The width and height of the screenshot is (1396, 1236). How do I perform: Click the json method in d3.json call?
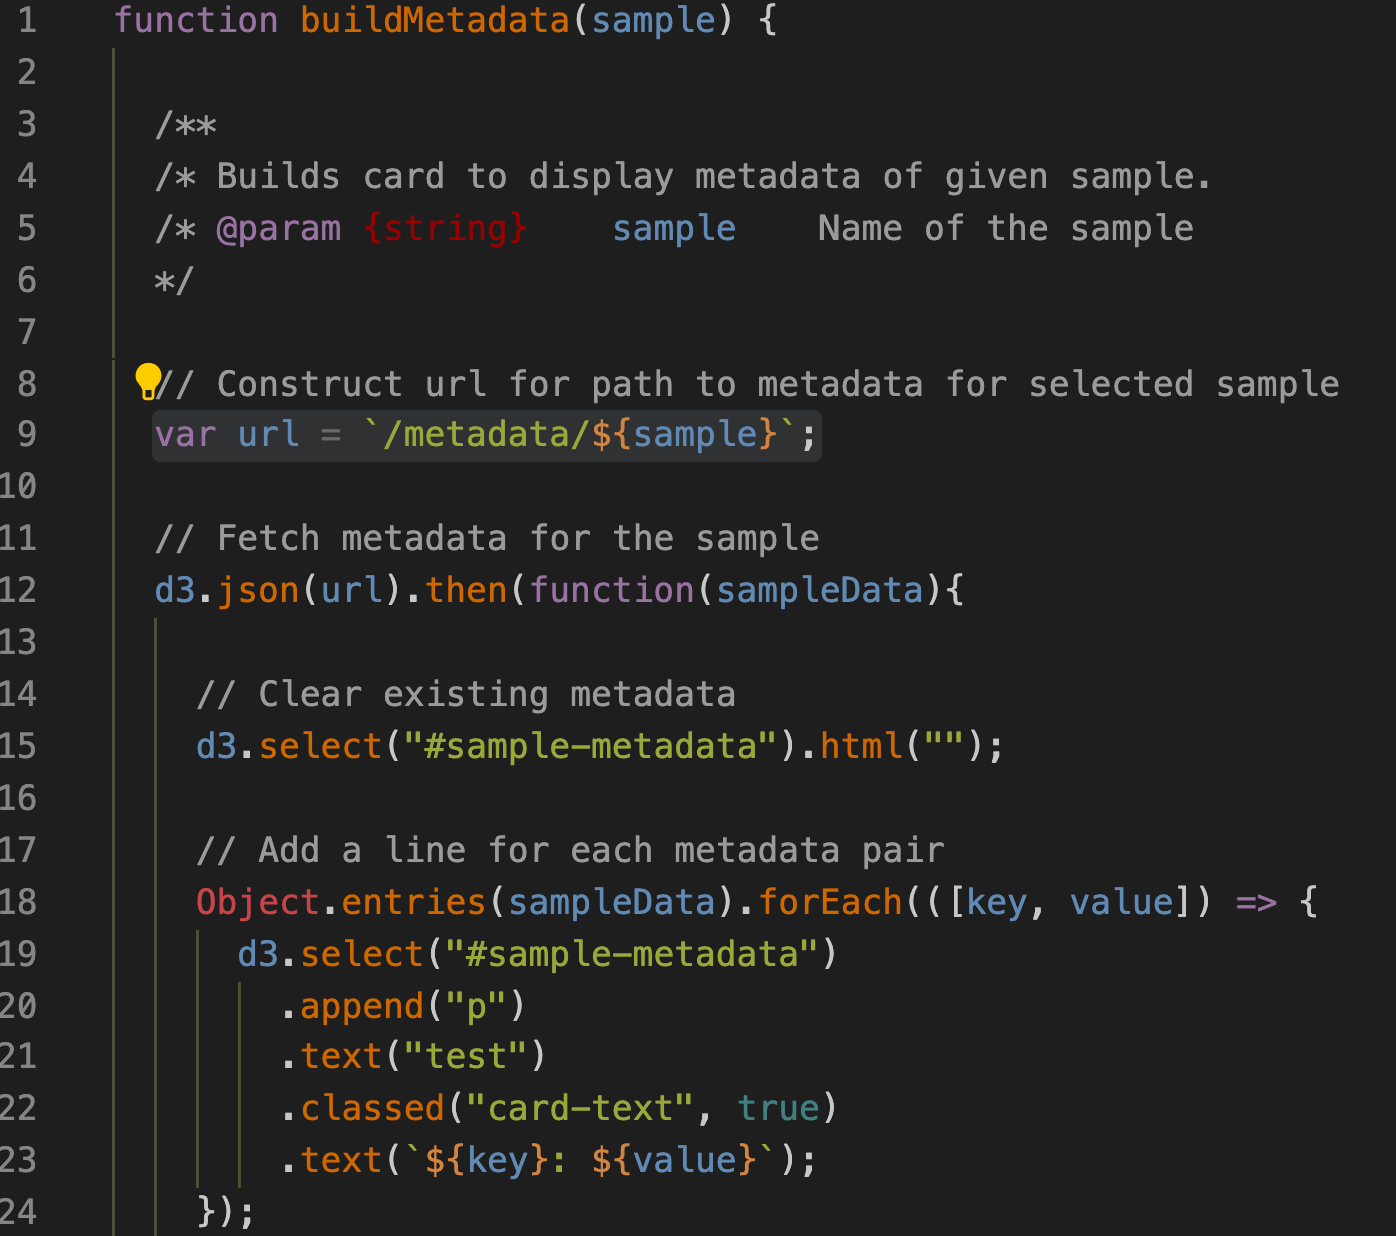[x=258, y=590]
